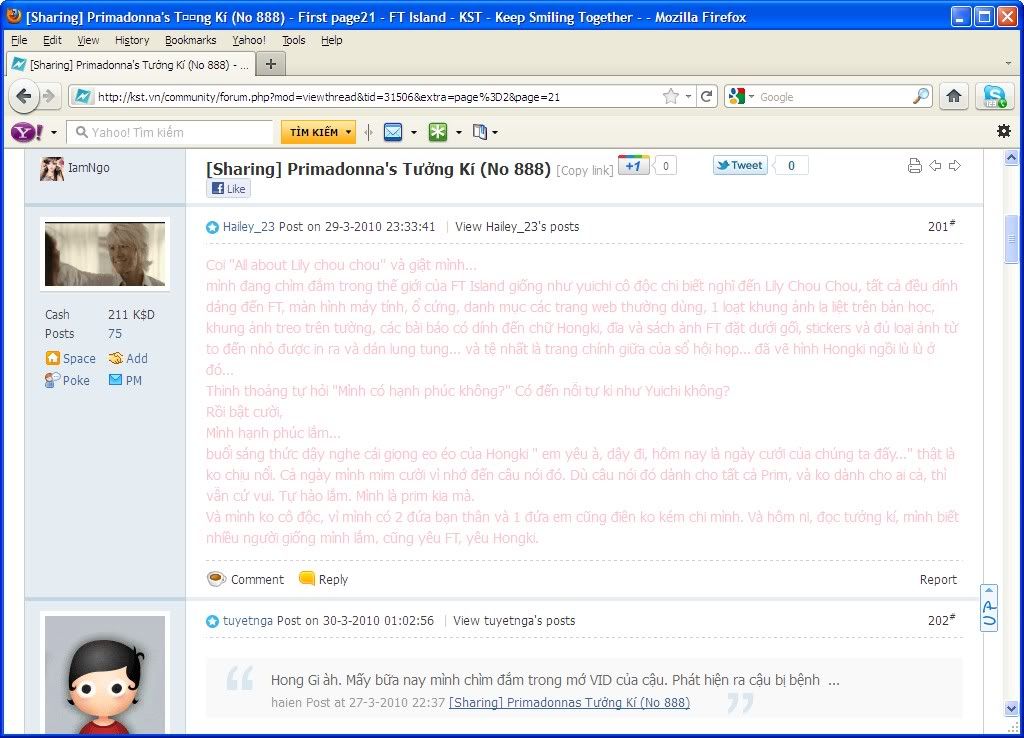Expand the green asterisk dropdown arrow
This screenshot has width=1024, height=738.
(x=458, y=133)
